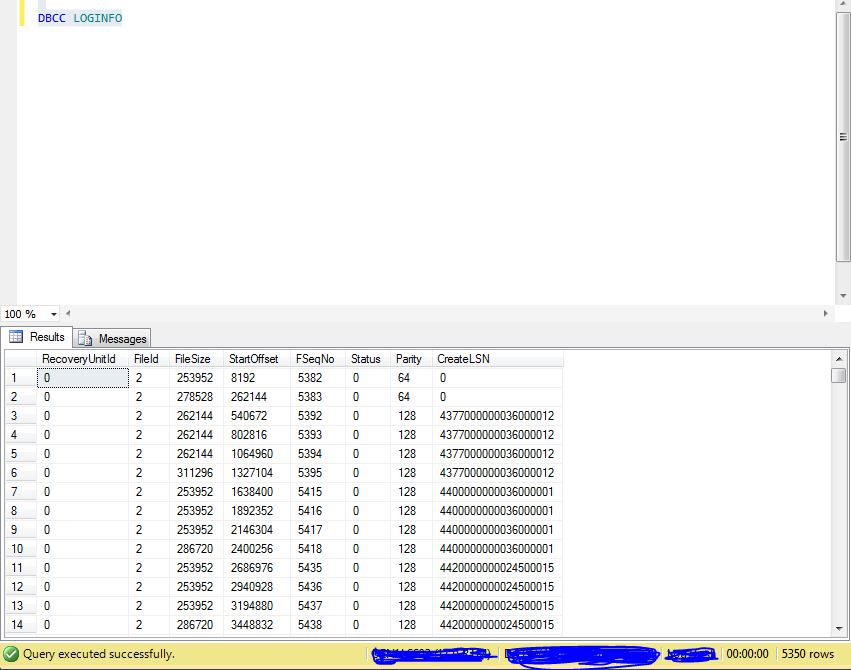Image resolution: width=851 pixels, height=670 pixels.
Task: Click the 5350 rows status indicator
Action: tap(809, 653)
